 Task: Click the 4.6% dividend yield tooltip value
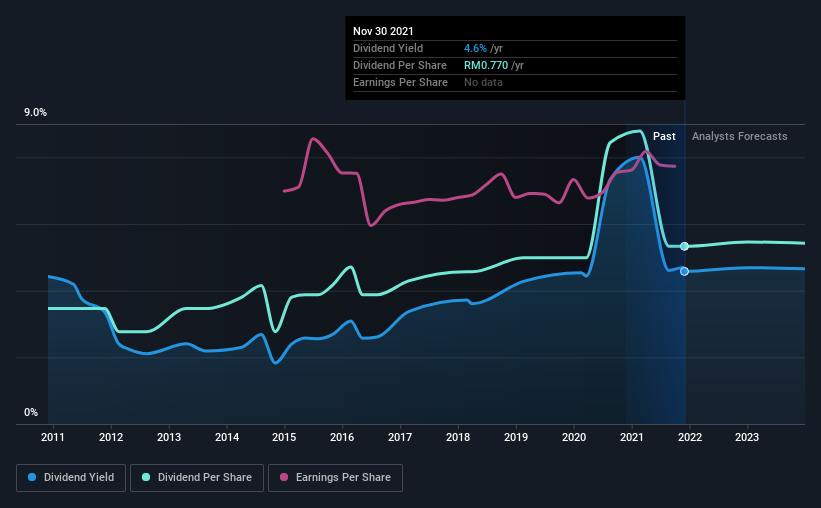pos(474,48)
